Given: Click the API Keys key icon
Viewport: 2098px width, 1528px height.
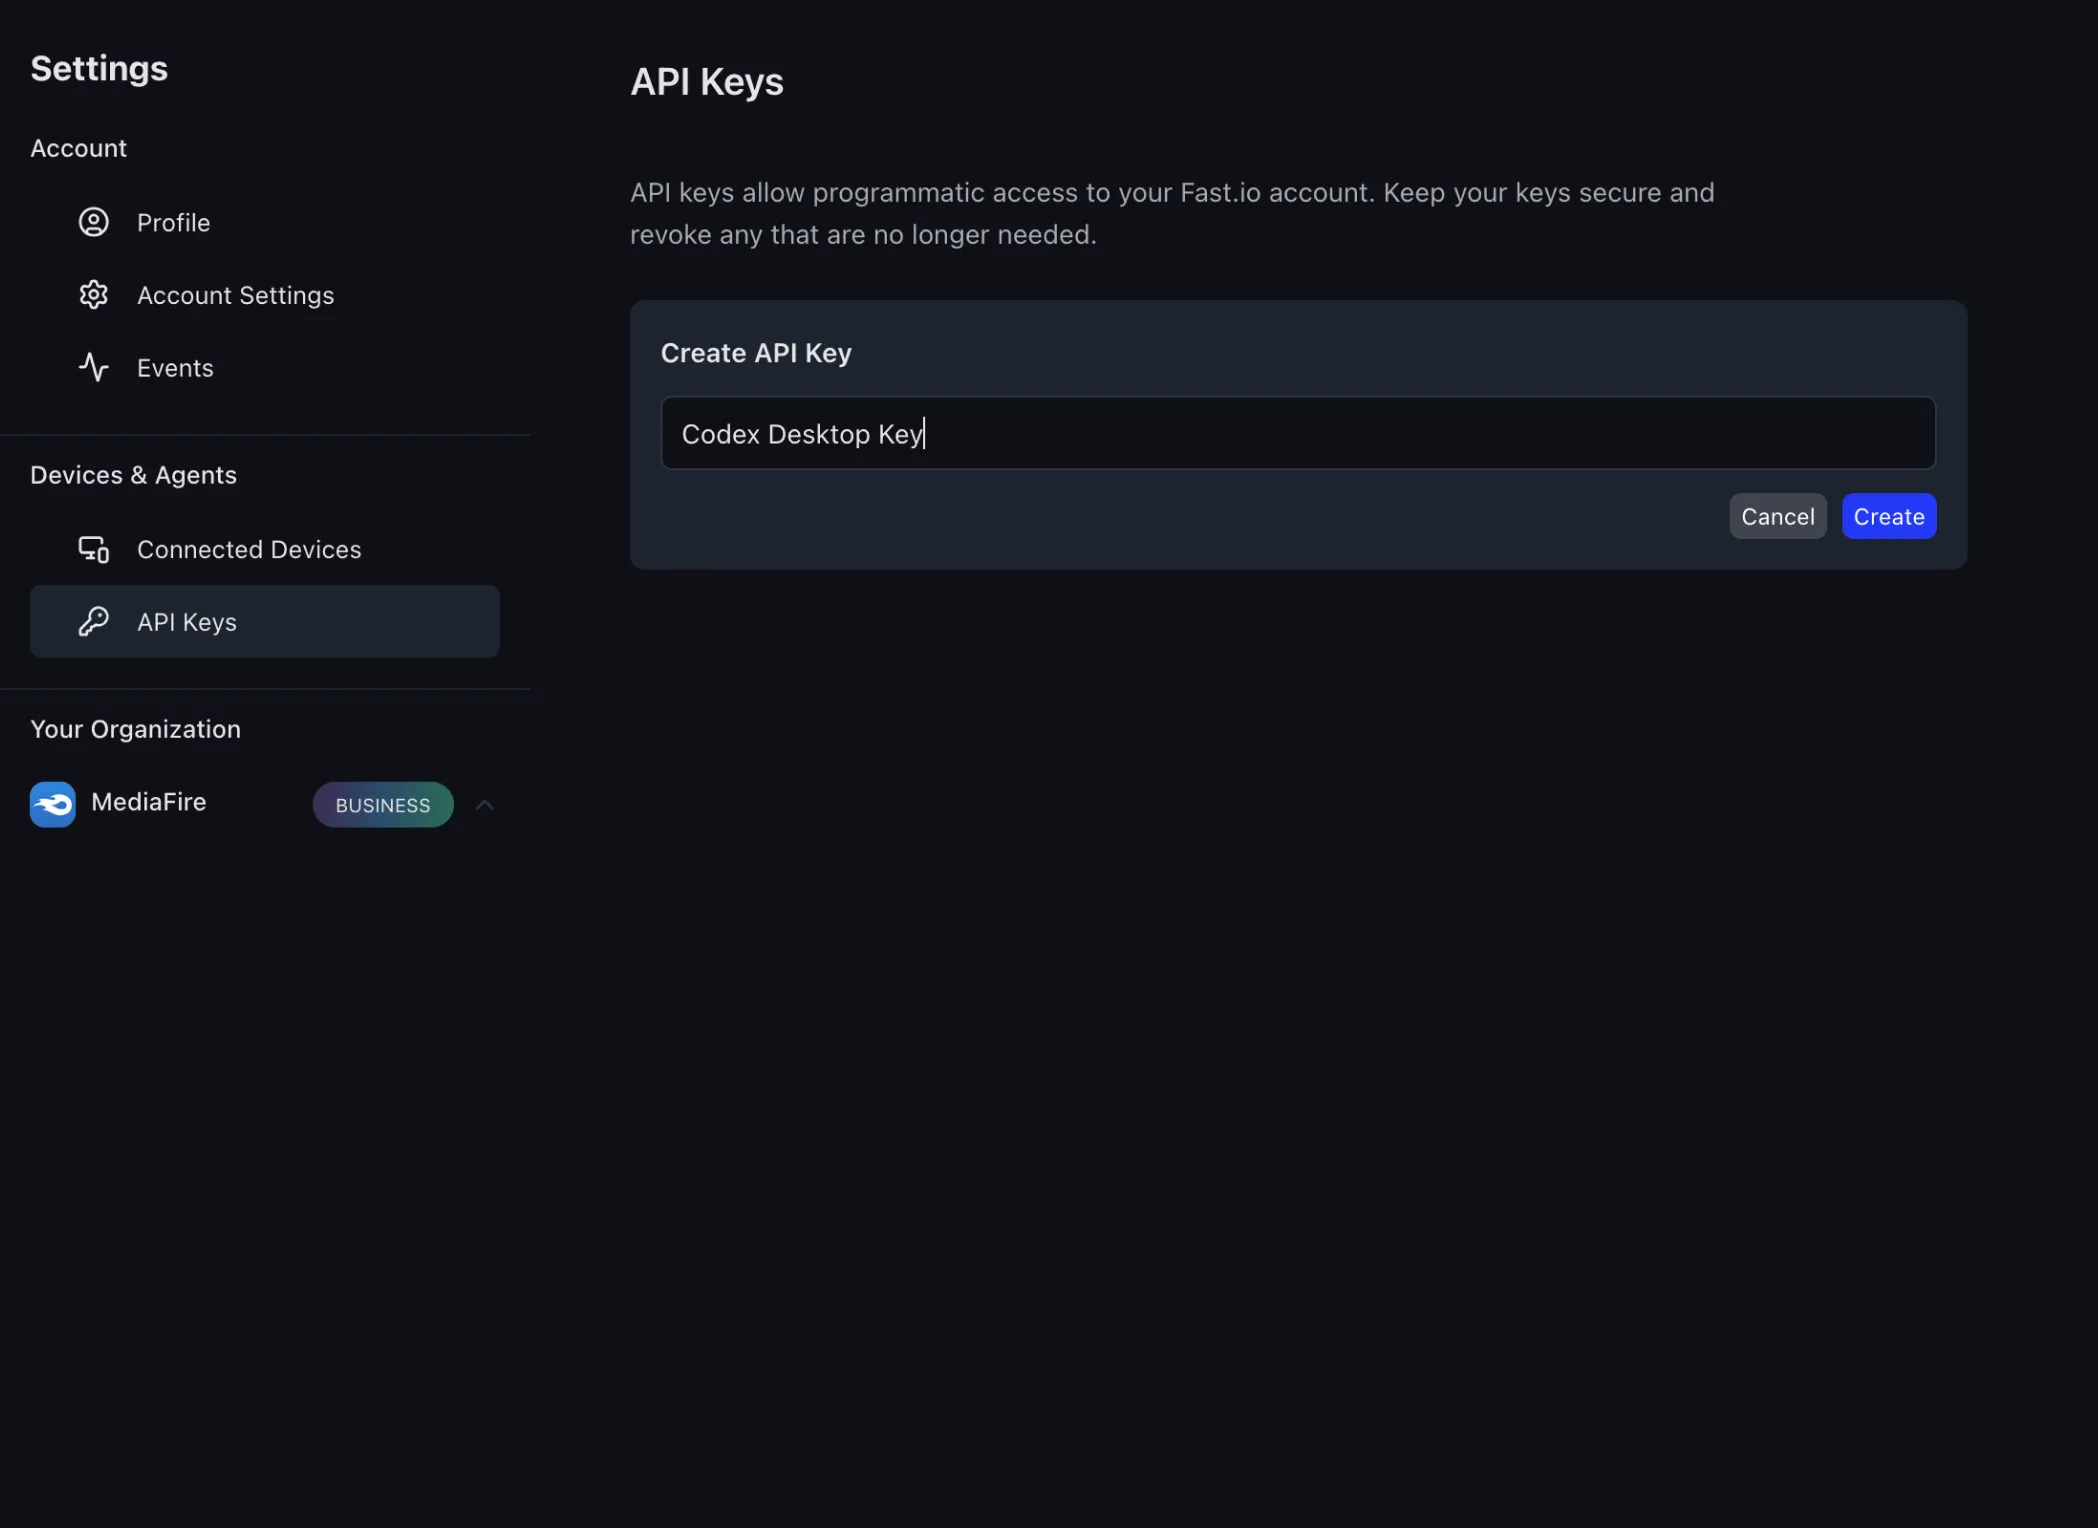Looking at the screenshot, I should point(93,621).
